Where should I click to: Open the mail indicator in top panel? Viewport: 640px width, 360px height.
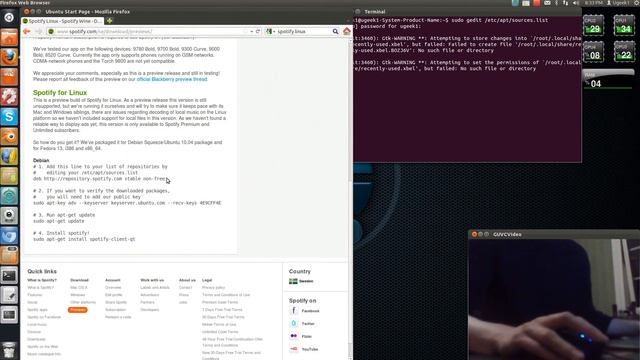[x=547, y=3]
